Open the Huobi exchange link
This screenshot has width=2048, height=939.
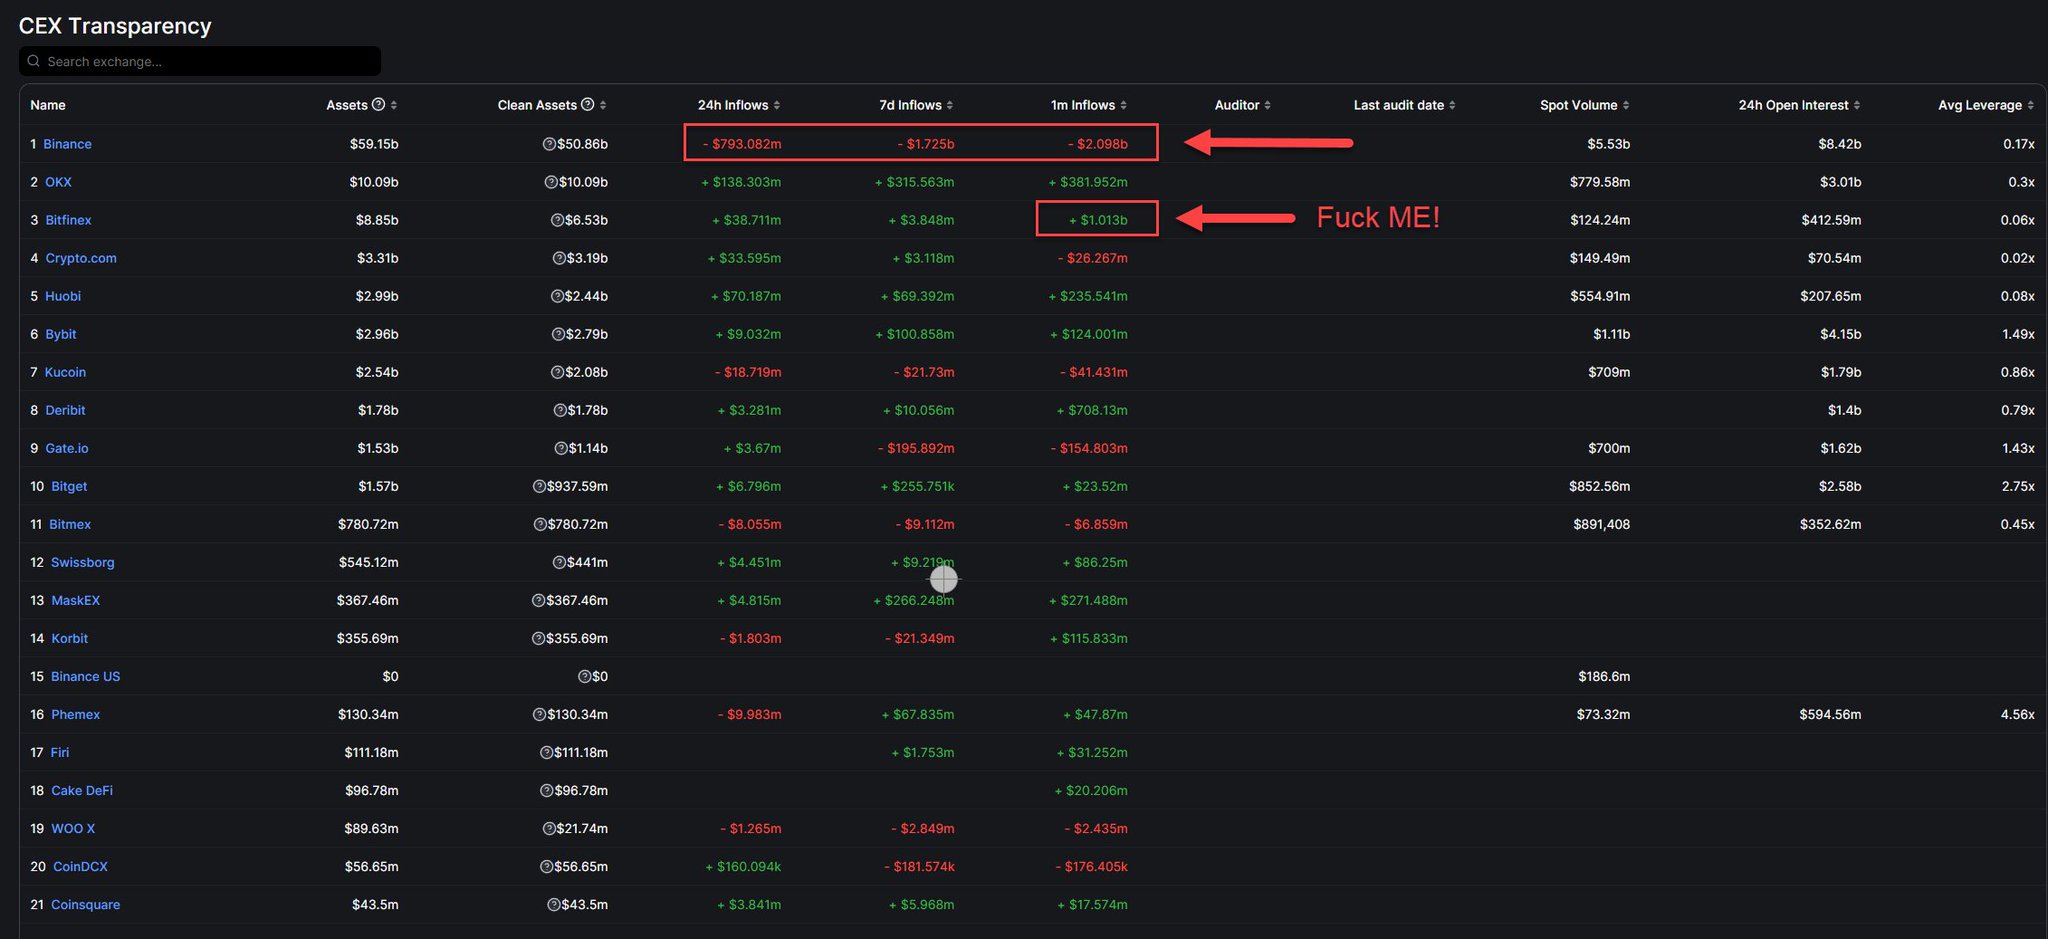[63, 296]
